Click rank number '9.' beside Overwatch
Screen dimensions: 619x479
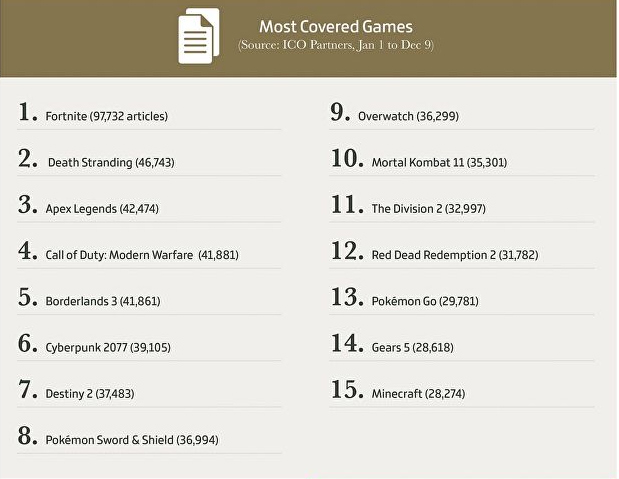click(x=341, y=112)
